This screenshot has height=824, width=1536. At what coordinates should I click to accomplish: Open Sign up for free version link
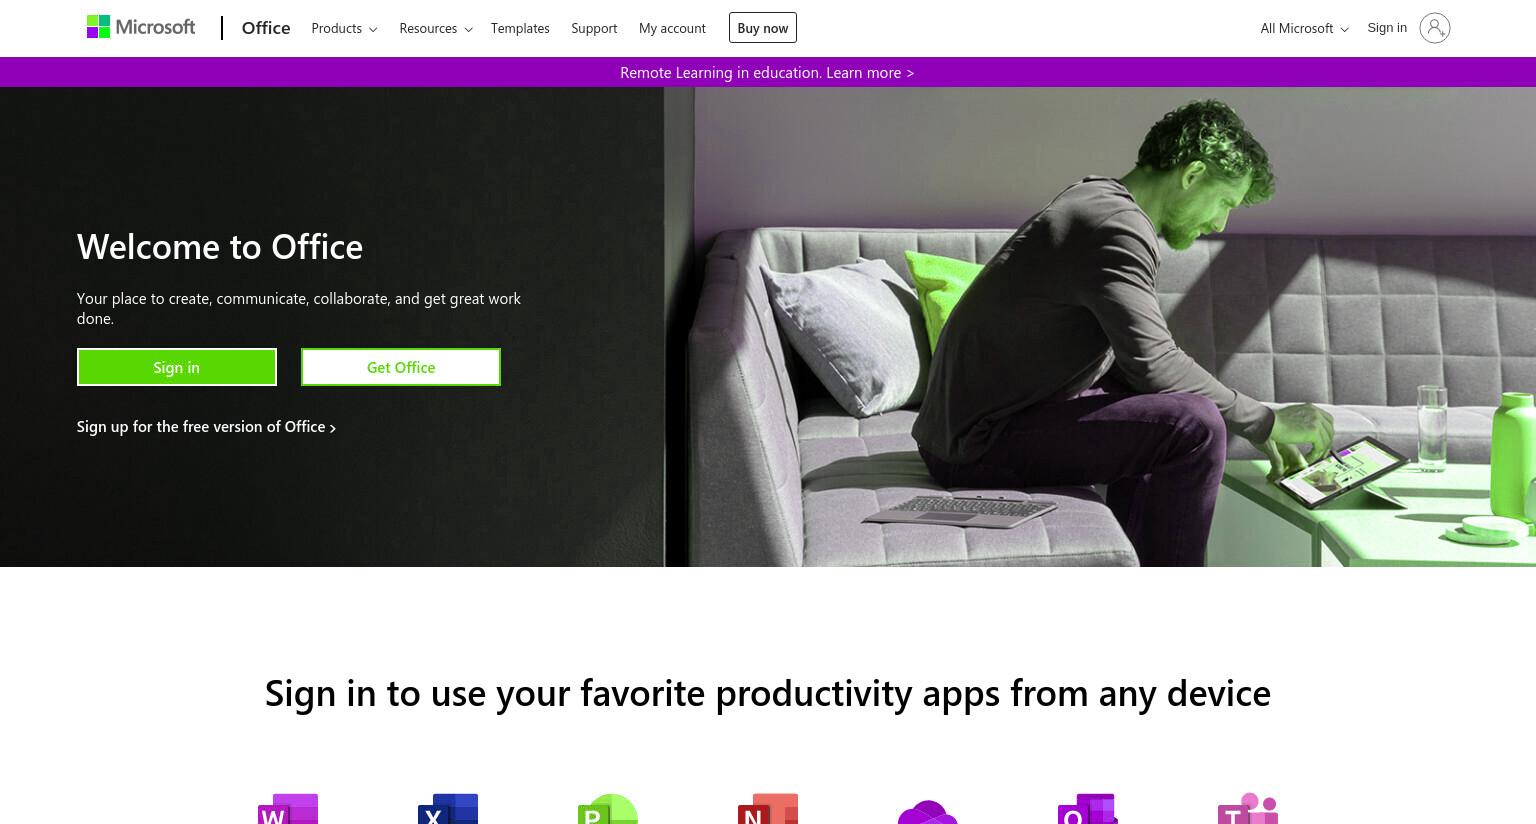point(206,427)
